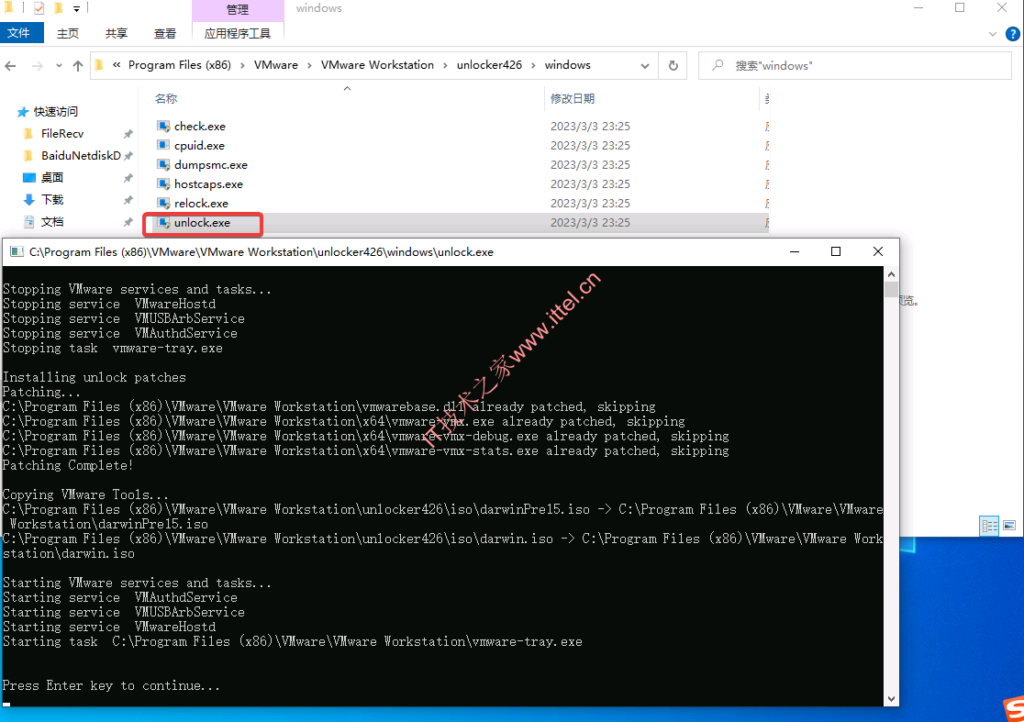Open the 应用程序工具 tab

tap(237, 33)
